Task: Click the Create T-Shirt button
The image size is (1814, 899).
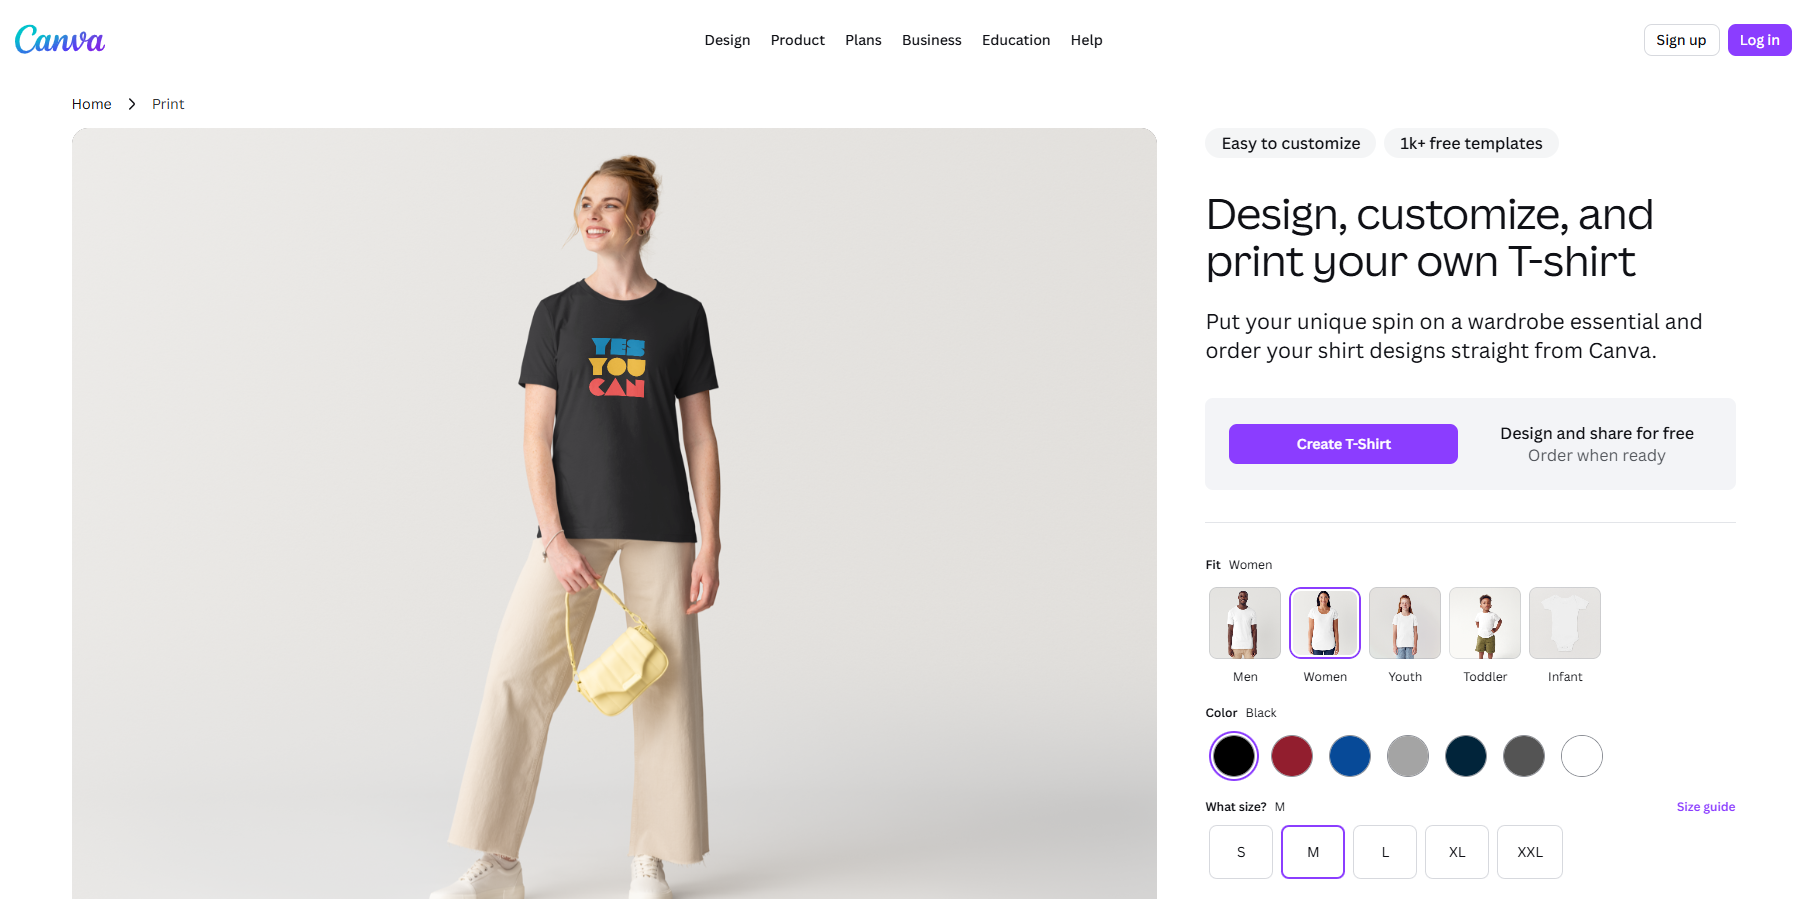Action: pos(1343,443)
